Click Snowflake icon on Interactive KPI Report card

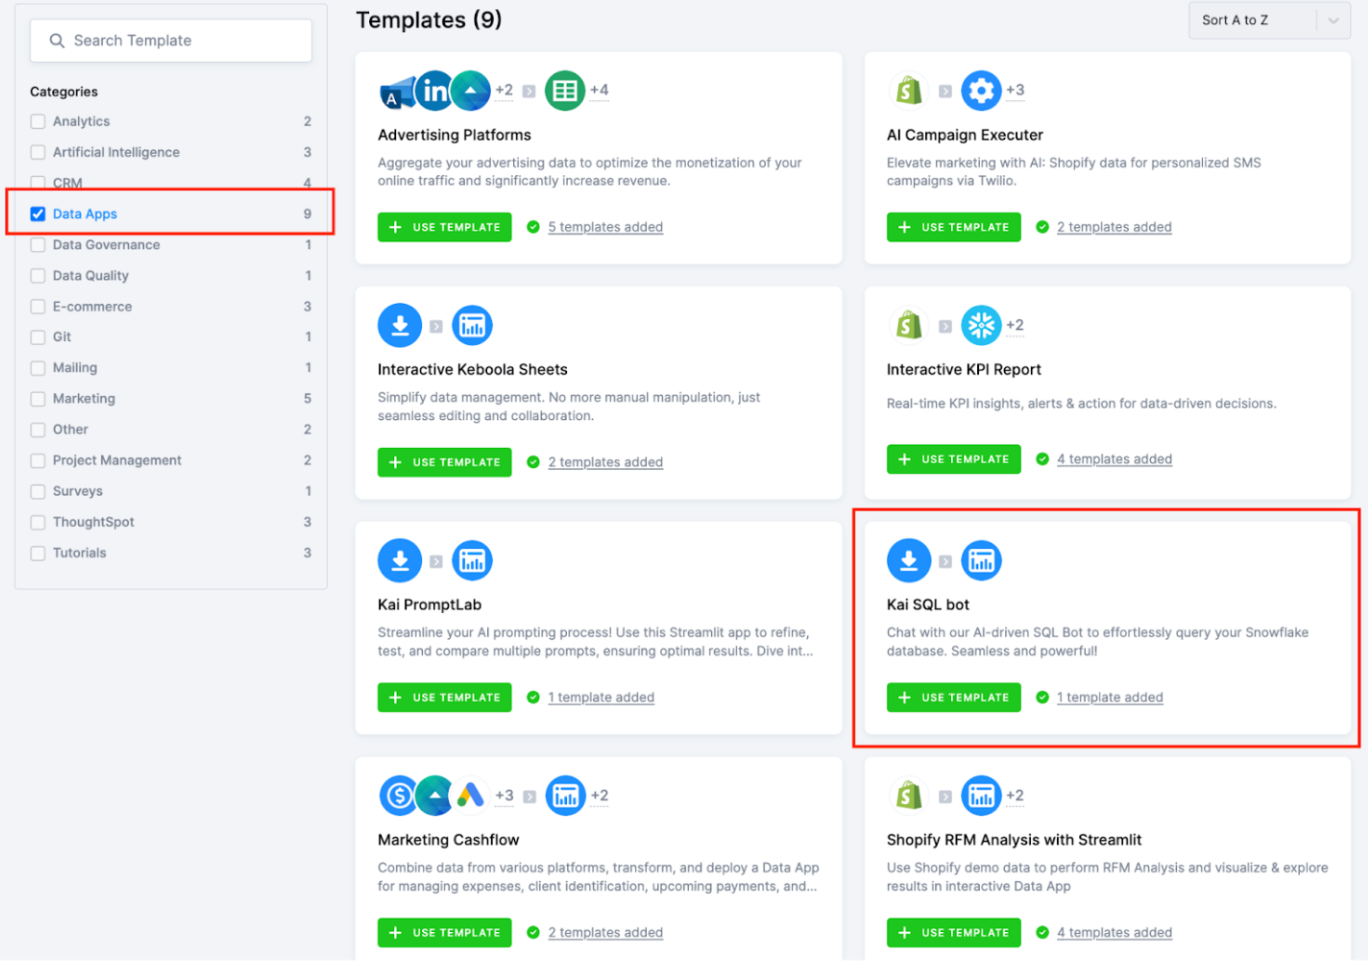pos(981,326)
